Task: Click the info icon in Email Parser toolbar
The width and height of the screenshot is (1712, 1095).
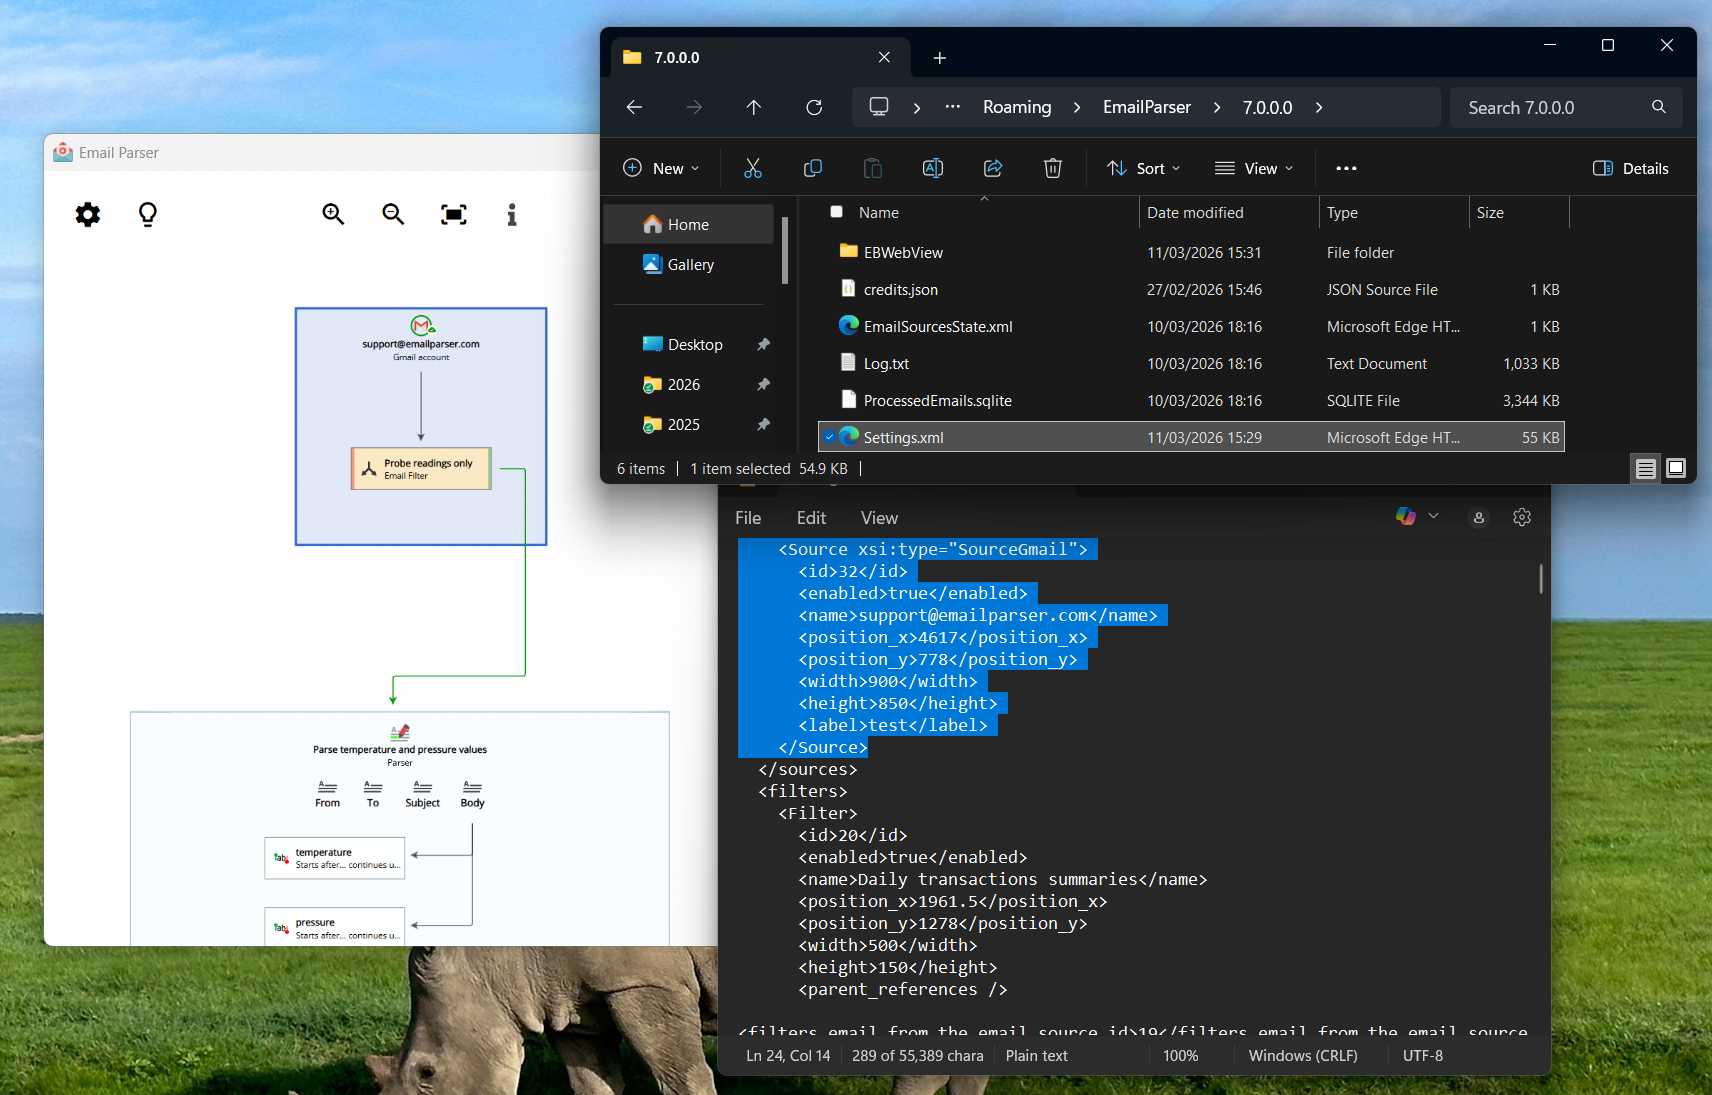Action: [x=512, y=214]
